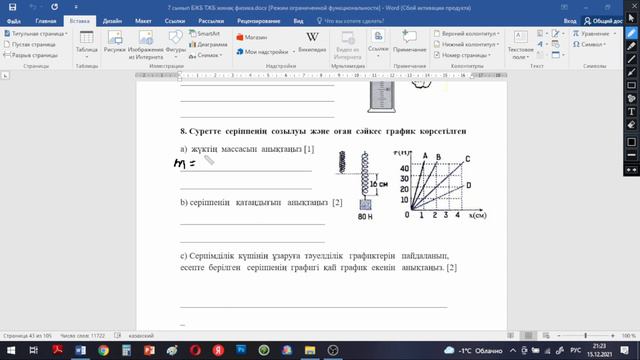Click the 'Что вы хотите сделать?' search box
The image size is (640, 360).
[350, 21]
